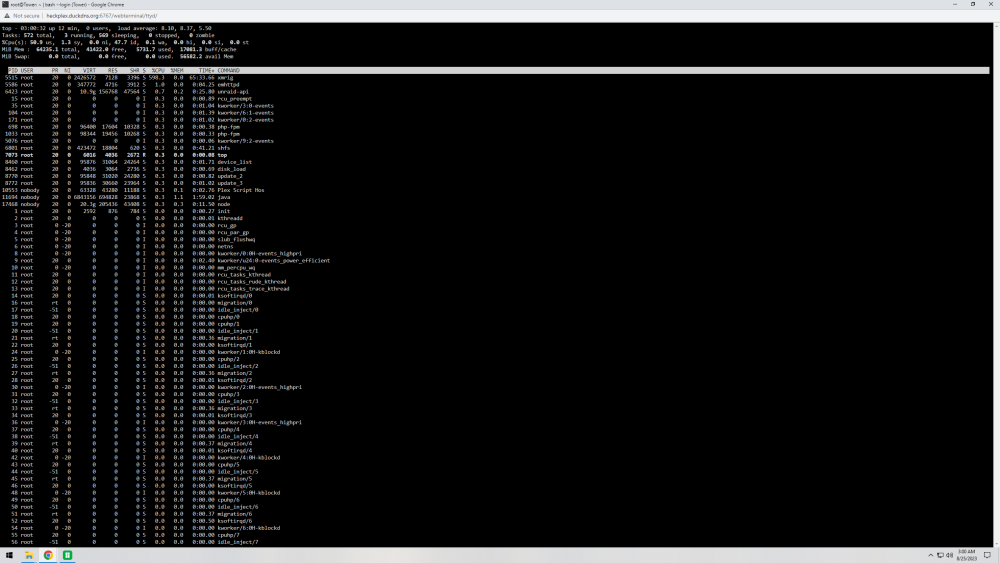Select the disk_load process row
This screenshot has width=1000, height=563.
click(x=124, y=169)
